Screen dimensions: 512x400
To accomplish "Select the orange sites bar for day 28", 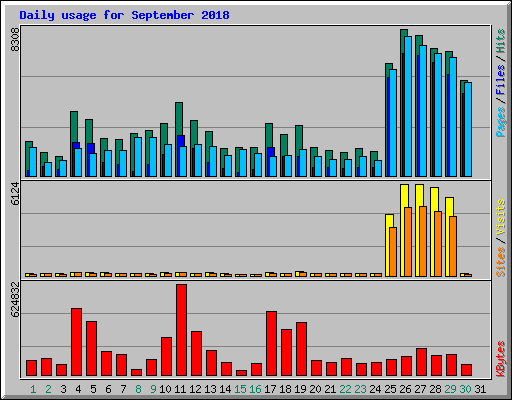I will click(438, 244).
